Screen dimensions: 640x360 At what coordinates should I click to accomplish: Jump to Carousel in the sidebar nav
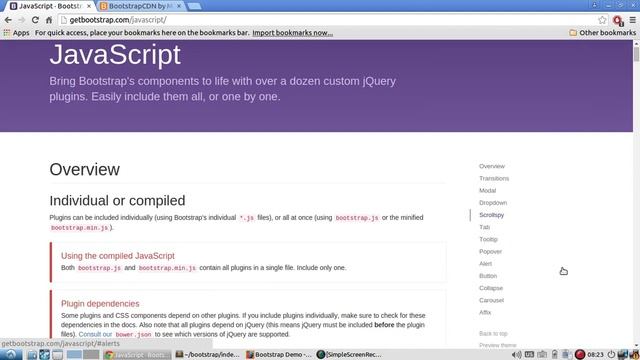(491, 300)
